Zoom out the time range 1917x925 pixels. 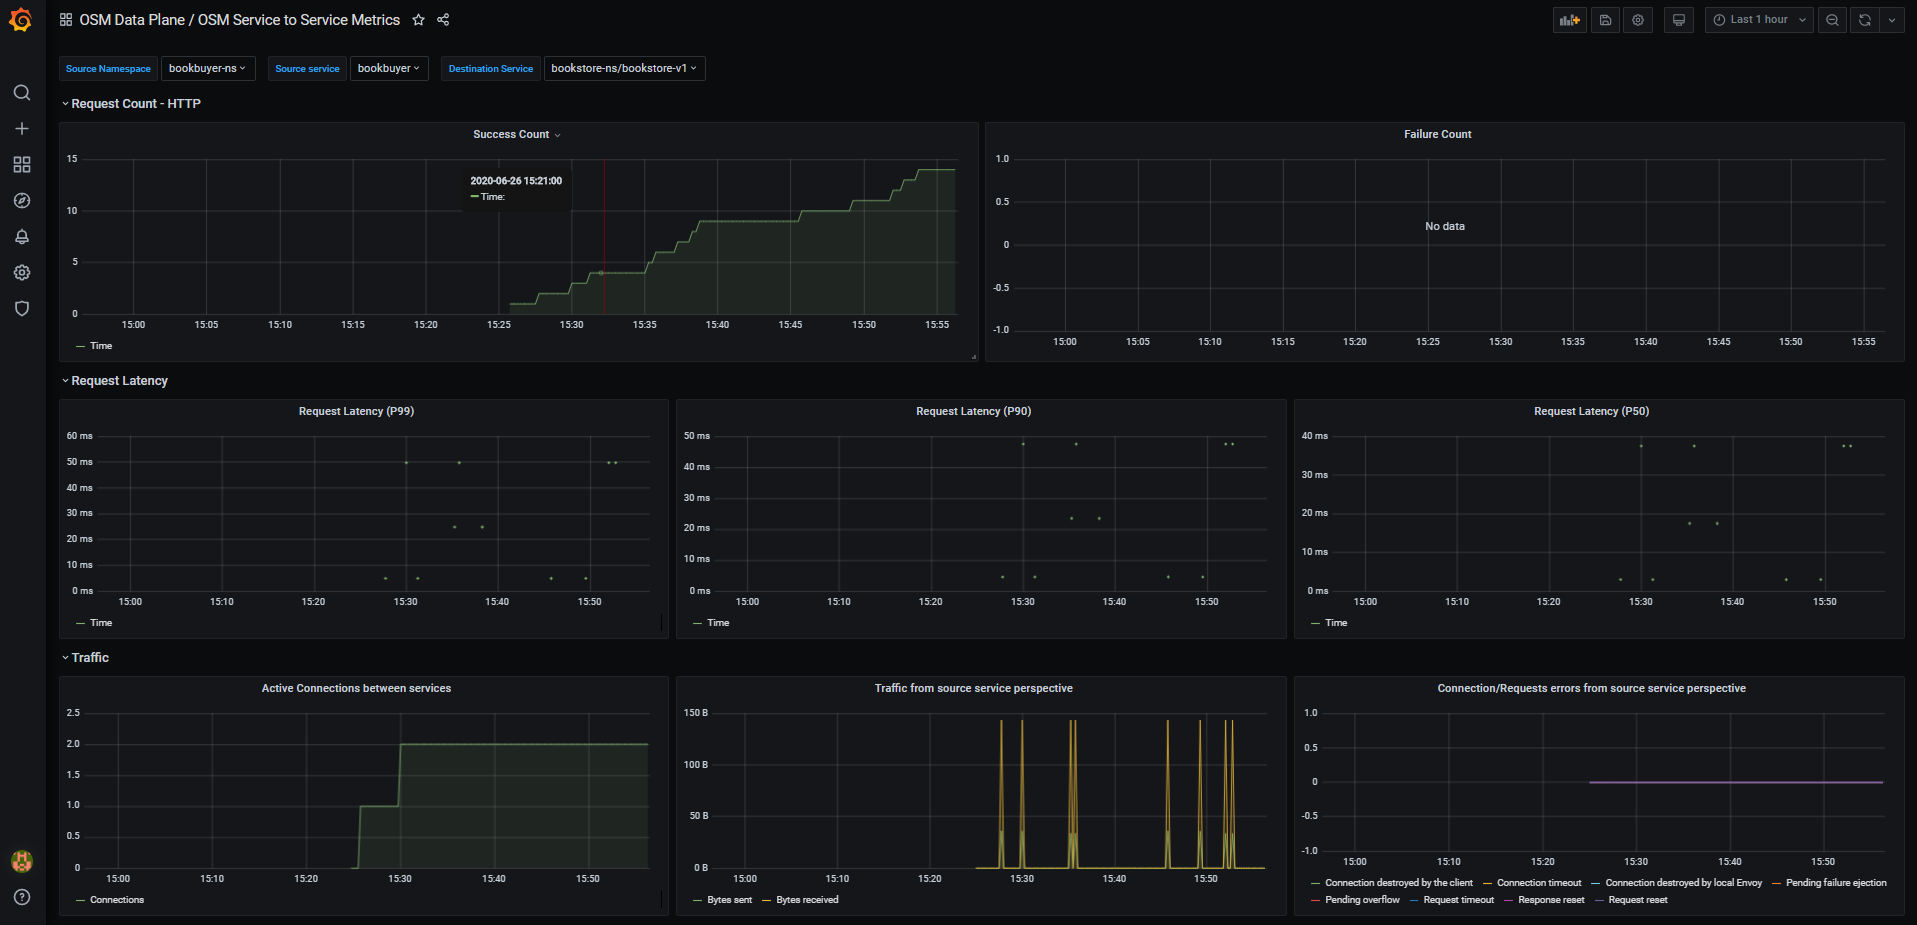click(1832, 20)
